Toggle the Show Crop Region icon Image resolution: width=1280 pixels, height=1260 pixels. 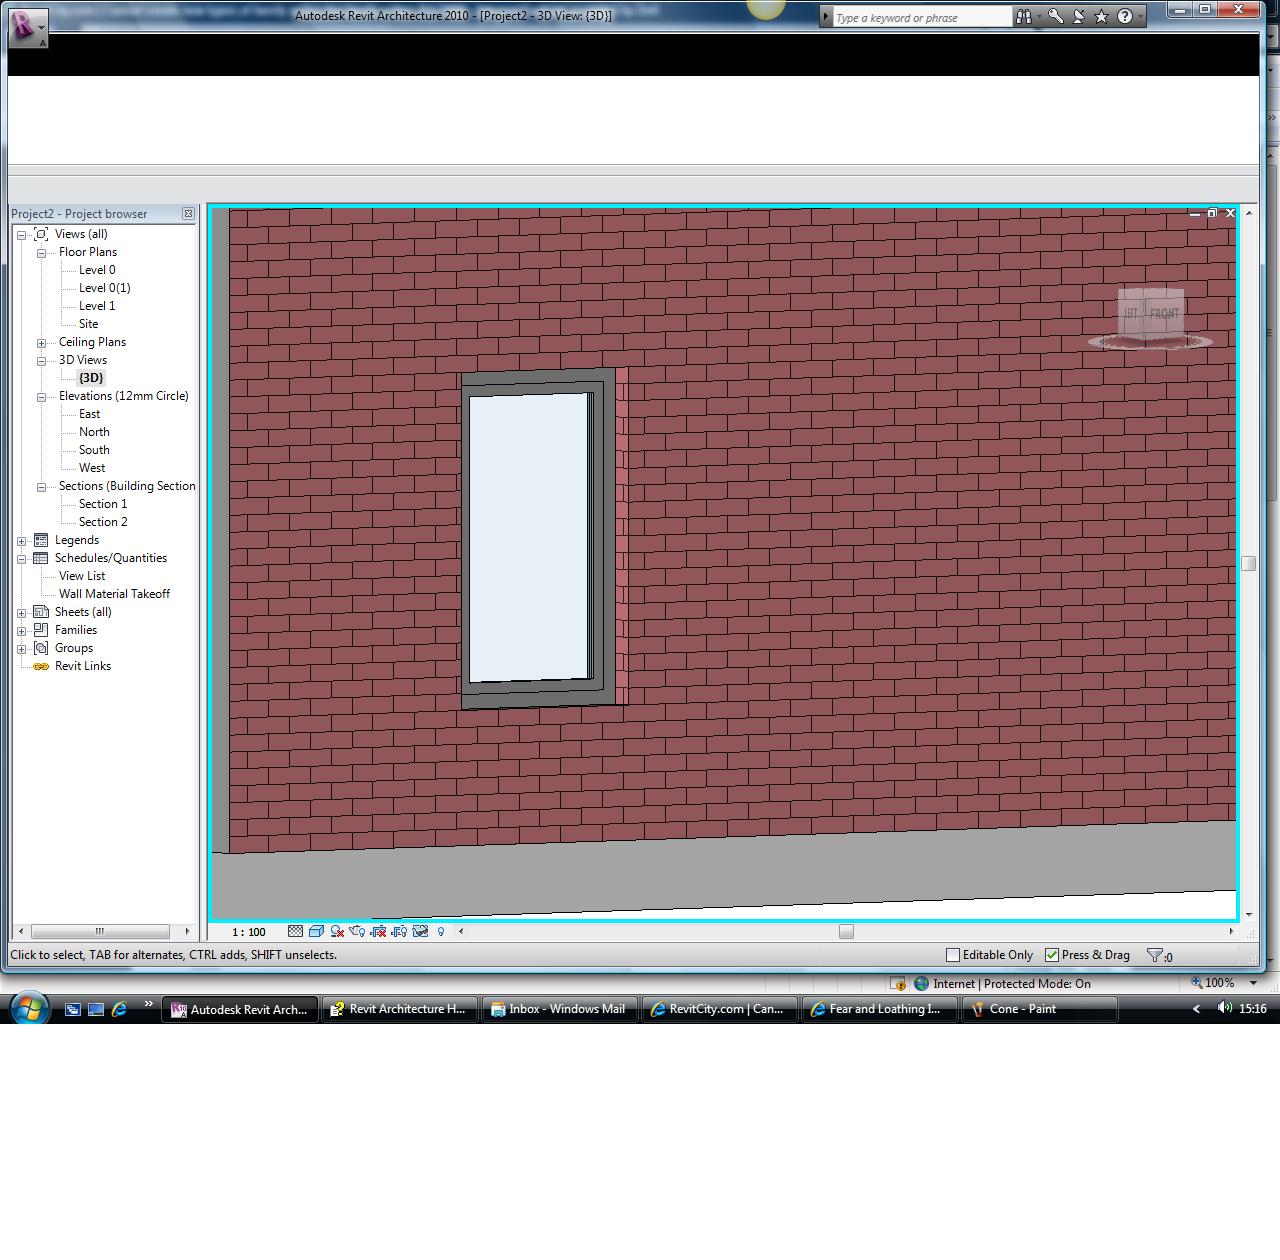tap(399, 931)
